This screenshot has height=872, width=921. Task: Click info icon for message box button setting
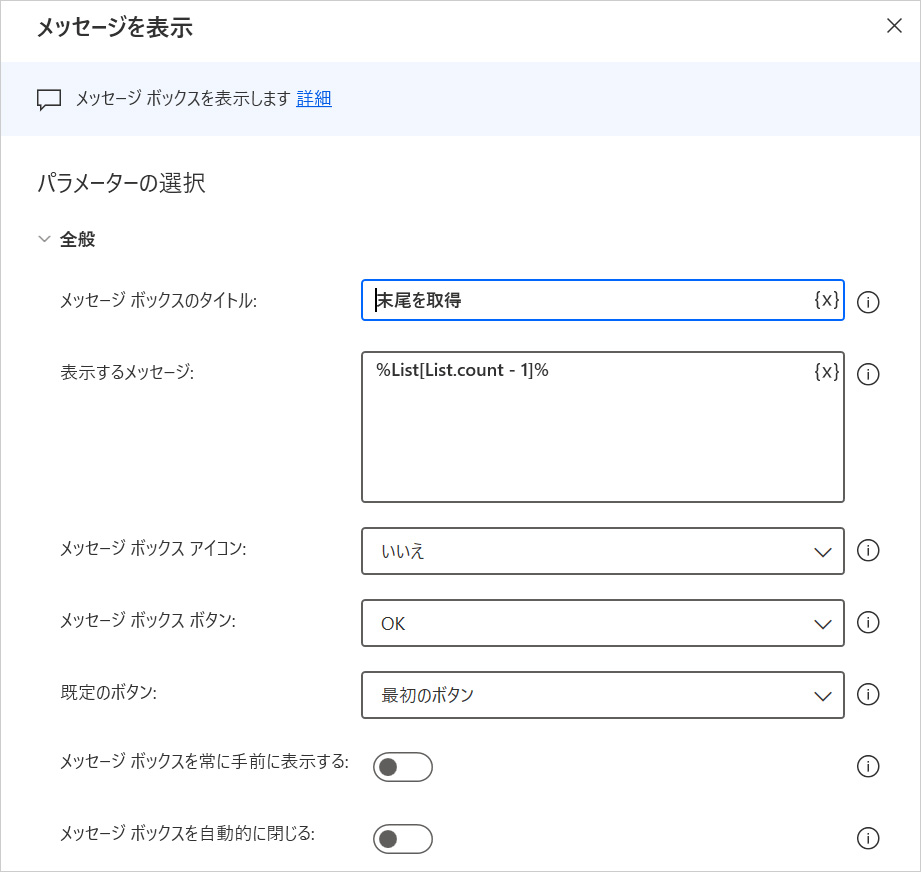tap(868, 623)
